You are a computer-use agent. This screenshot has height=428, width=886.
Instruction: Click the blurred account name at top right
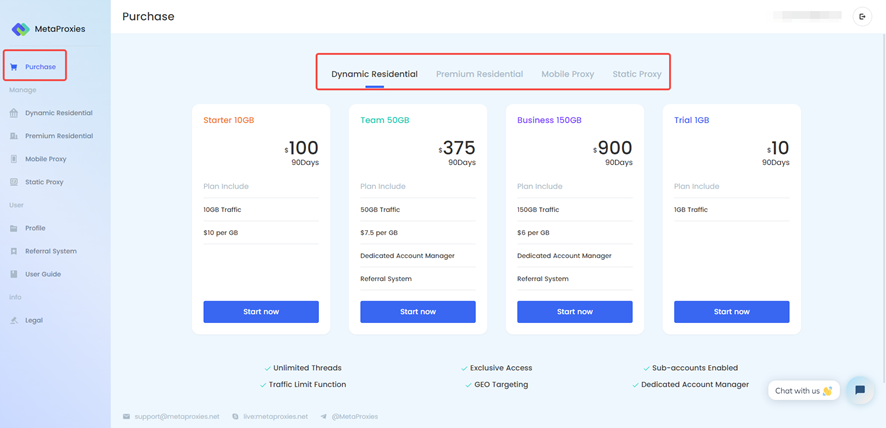coord(808,16)
